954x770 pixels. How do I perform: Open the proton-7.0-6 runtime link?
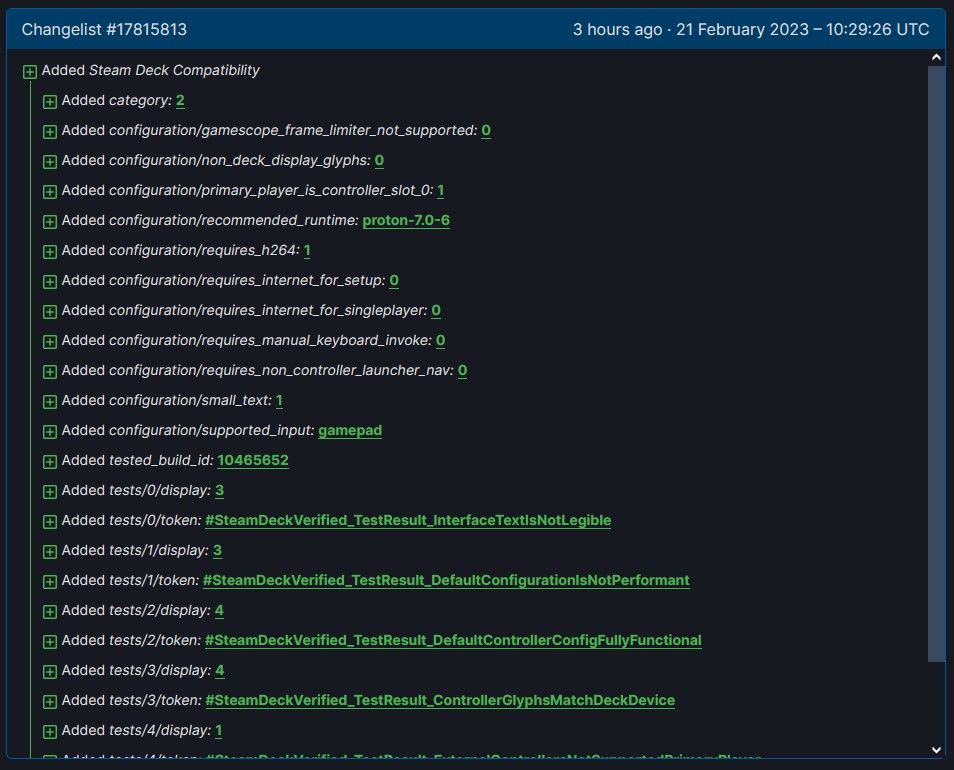(x=406, y=220)
